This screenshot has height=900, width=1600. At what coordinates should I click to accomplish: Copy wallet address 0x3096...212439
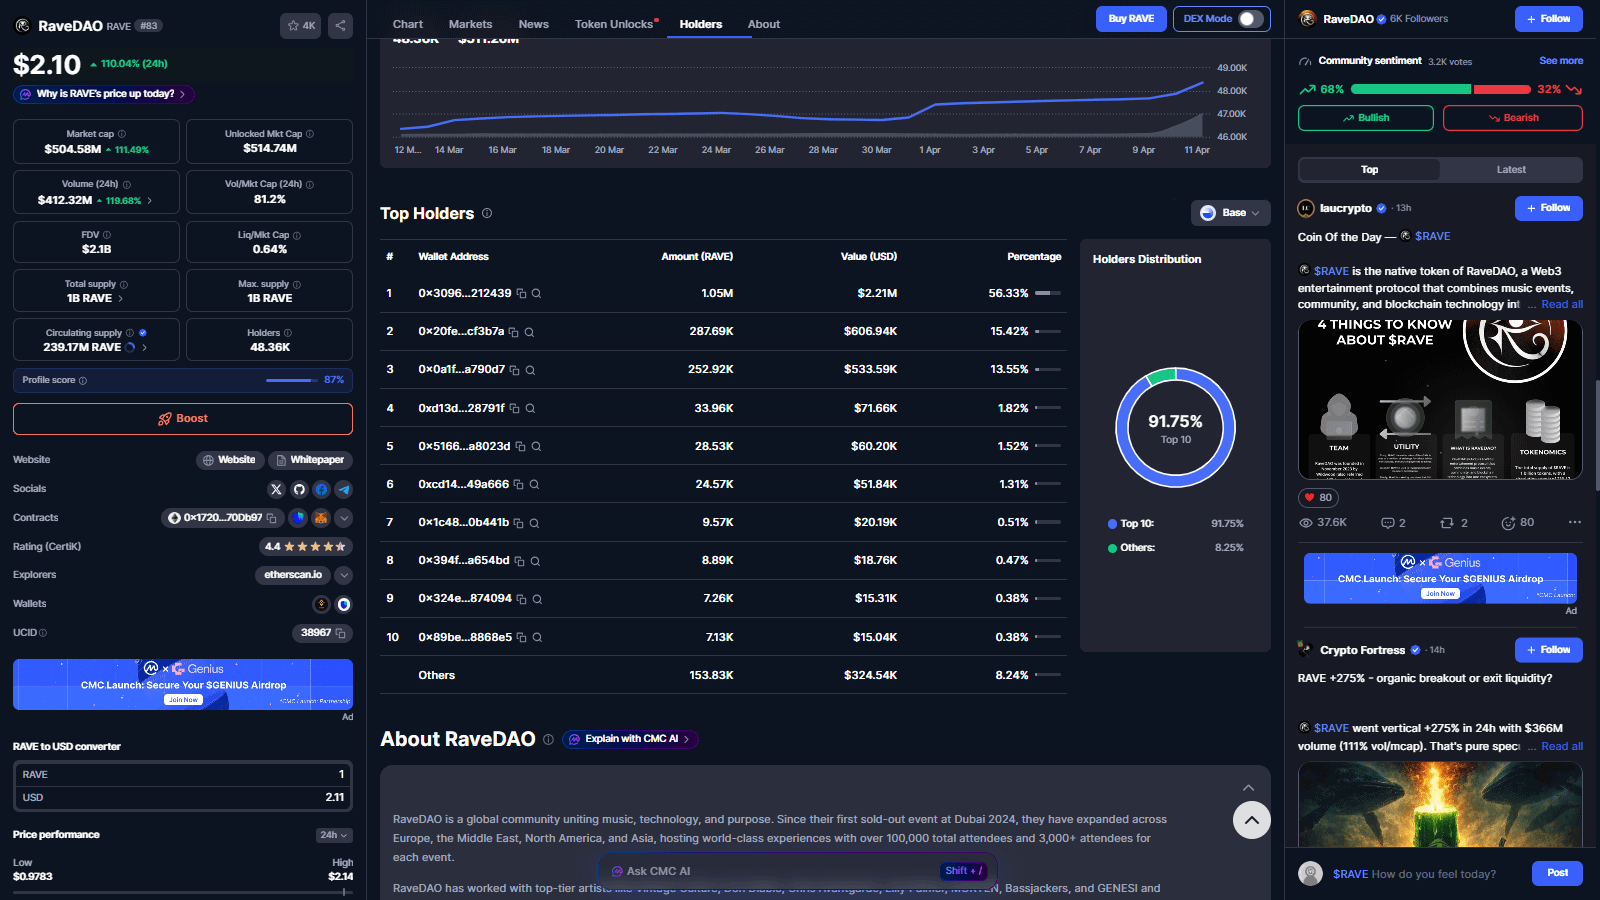pos(521,294)
